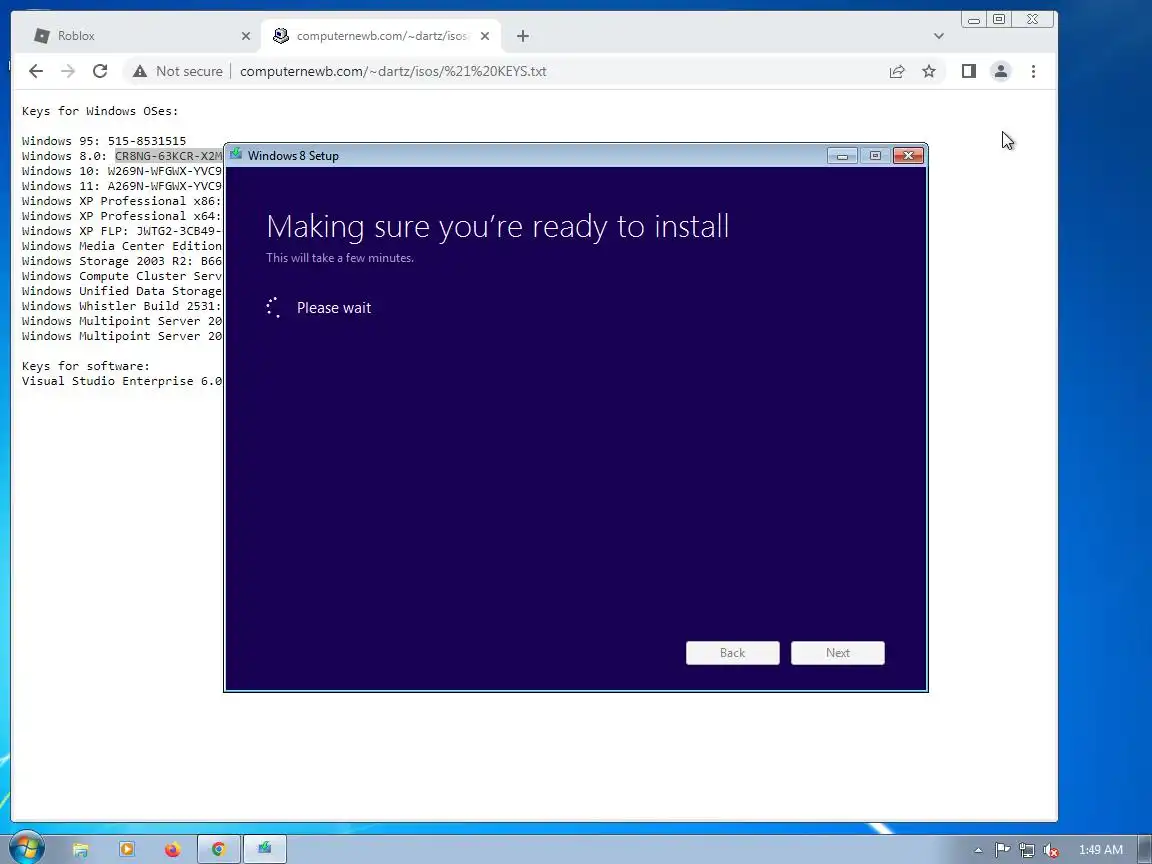This screenshot has height=864, width=1152.
Task: Click the 'Keys for Windows OSes:' heading
Action: tap(100, 111)
